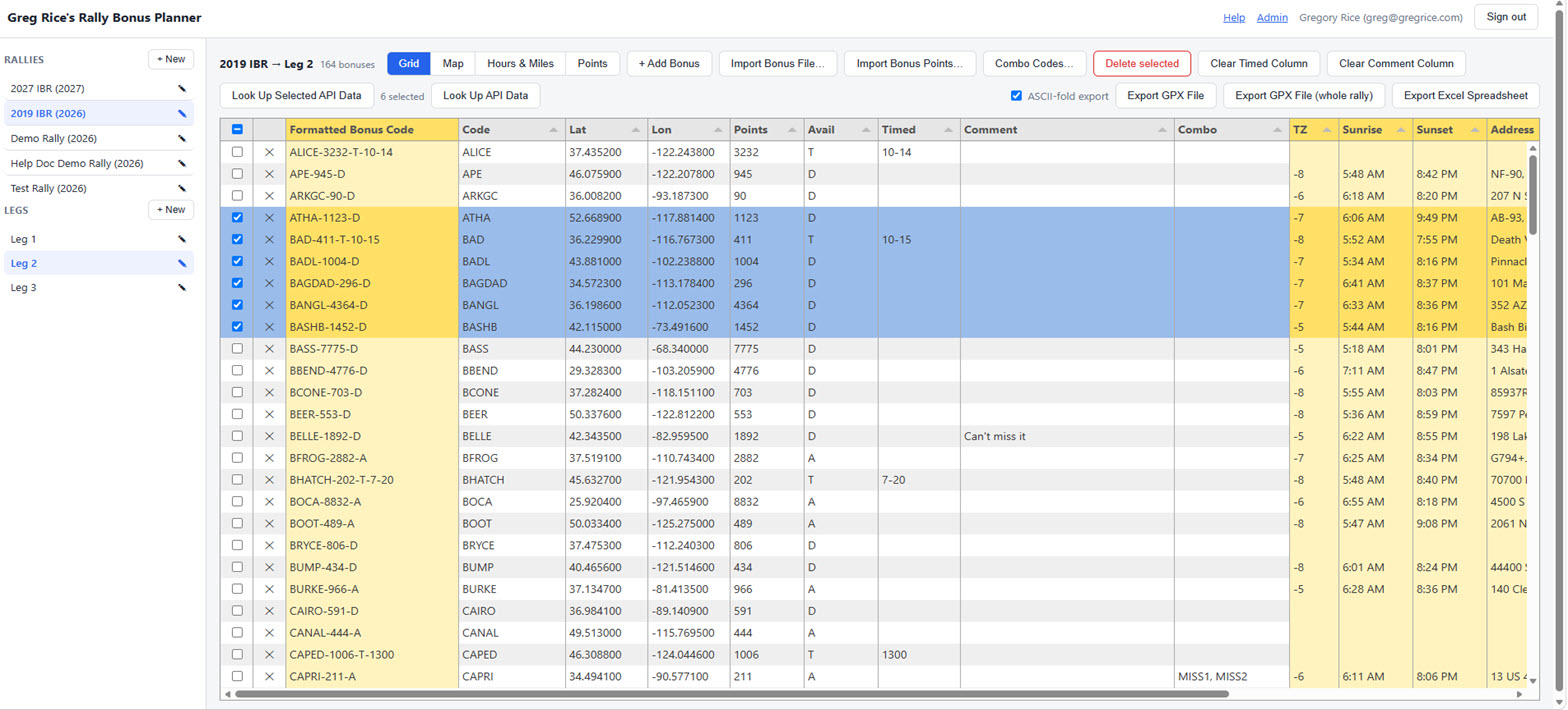1568x710 pixels.
Task: Uncheck the ATHA-1123-D row checkbox
Action: click(237, 218)
